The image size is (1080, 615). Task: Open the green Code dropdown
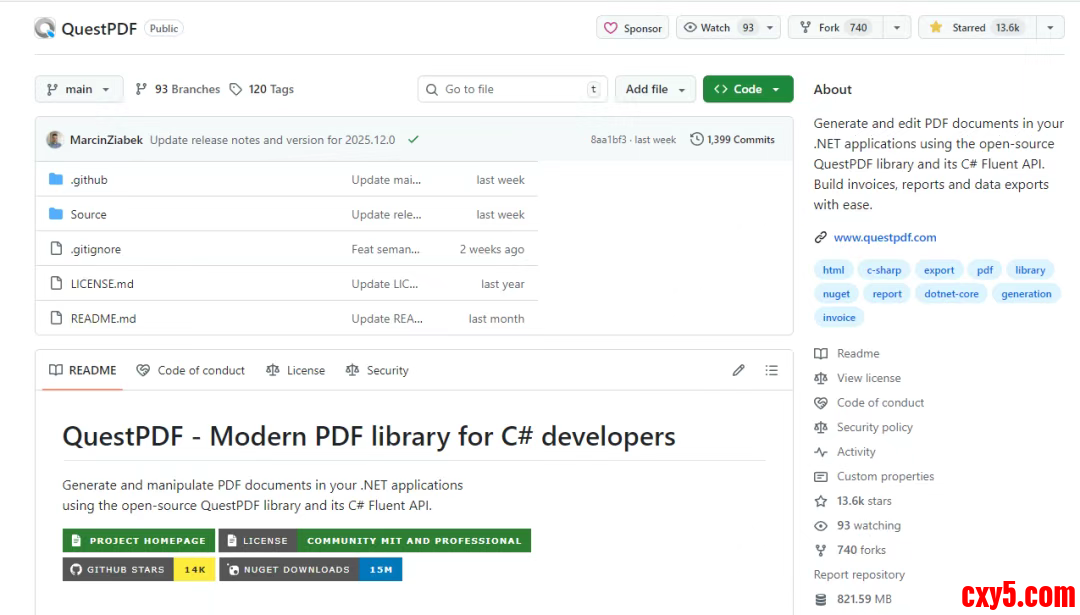pyautogui.click(x=747, y=89)
